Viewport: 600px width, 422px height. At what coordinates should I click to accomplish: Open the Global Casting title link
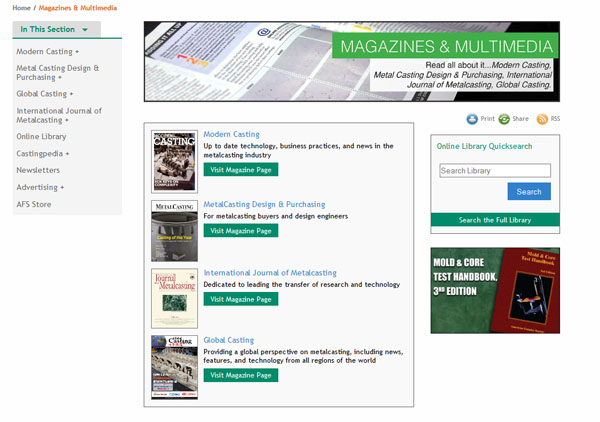point(228,340)
